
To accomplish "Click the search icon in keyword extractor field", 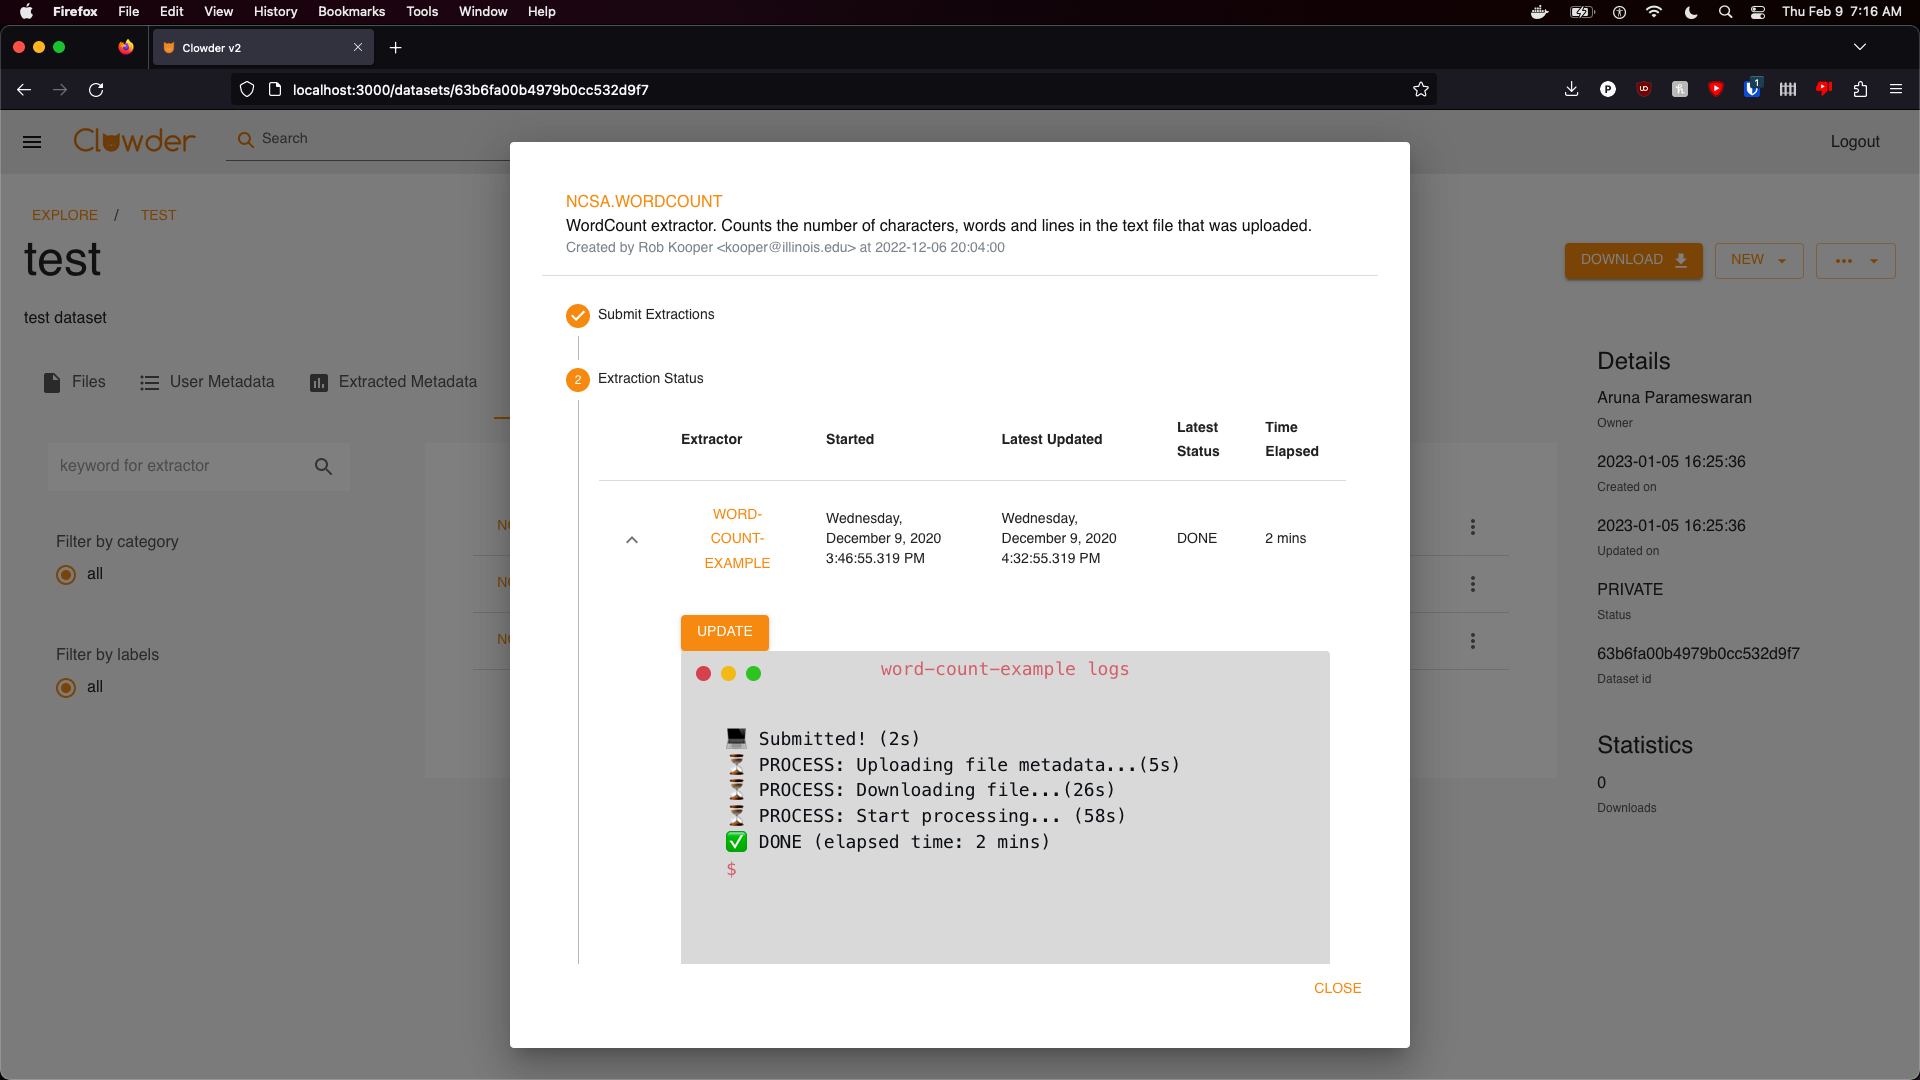I will coord(324,466).
